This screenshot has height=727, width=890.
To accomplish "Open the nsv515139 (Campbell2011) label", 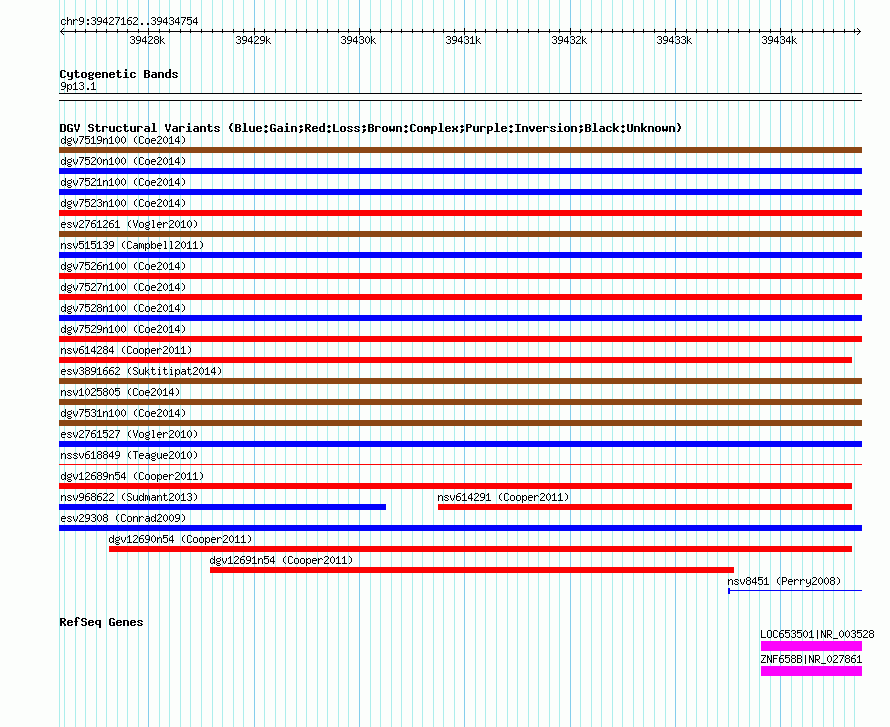I will pyautogui.click(x=132, y=245).
